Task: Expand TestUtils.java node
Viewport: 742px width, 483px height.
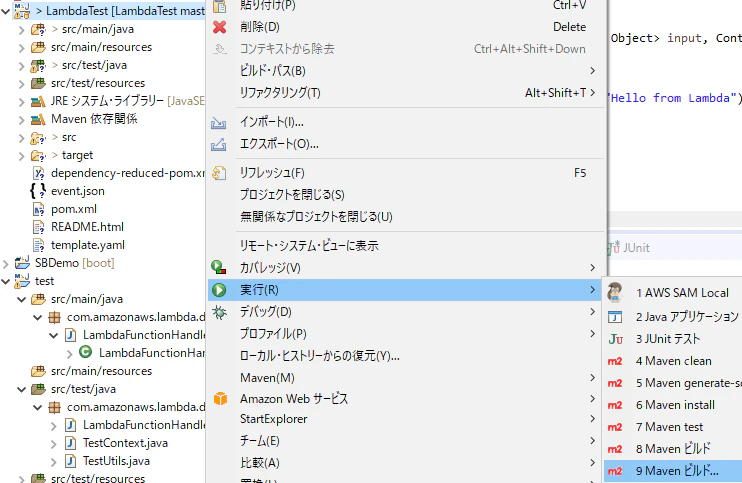Action: [x=53, y=461]
